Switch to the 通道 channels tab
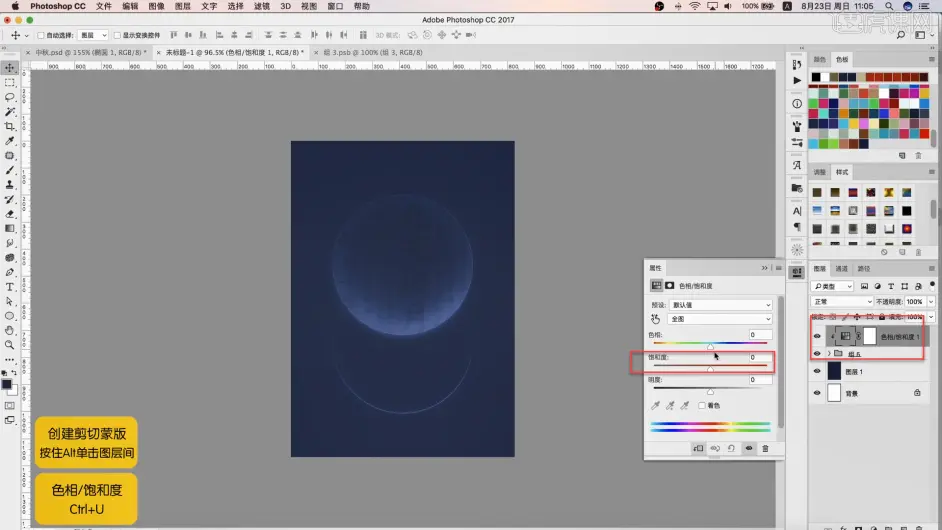Image resolution: width=942 pixels, height=530 pixels. 842,269
